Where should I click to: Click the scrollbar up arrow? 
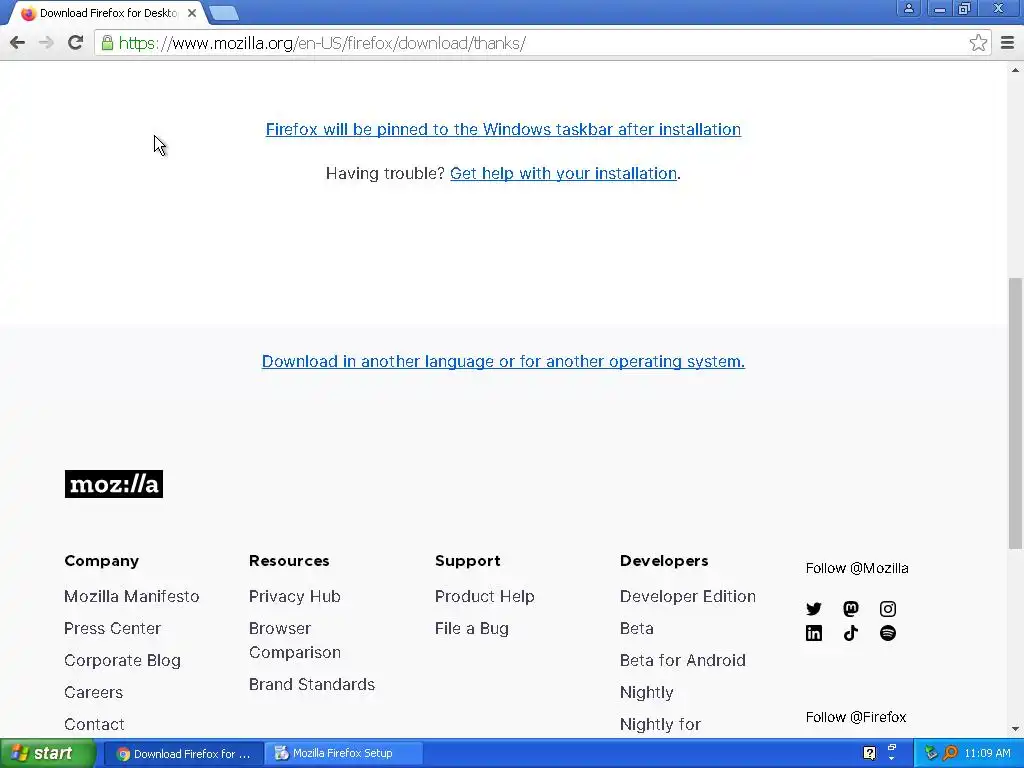[x=1015, y=70]
